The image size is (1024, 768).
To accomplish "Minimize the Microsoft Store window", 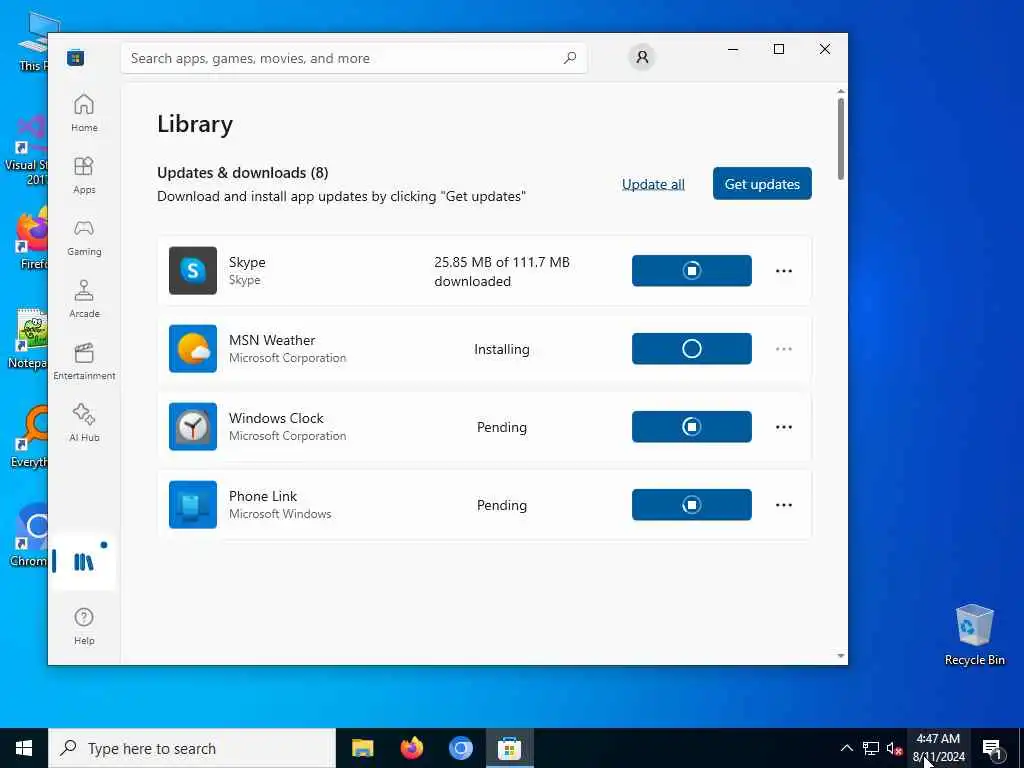I will (x=733, y=49).
